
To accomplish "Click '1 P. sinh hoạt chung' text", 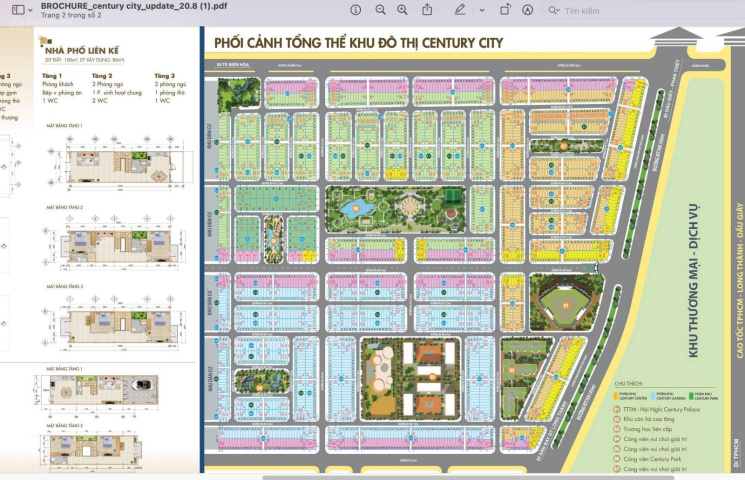I will (117, 93).
